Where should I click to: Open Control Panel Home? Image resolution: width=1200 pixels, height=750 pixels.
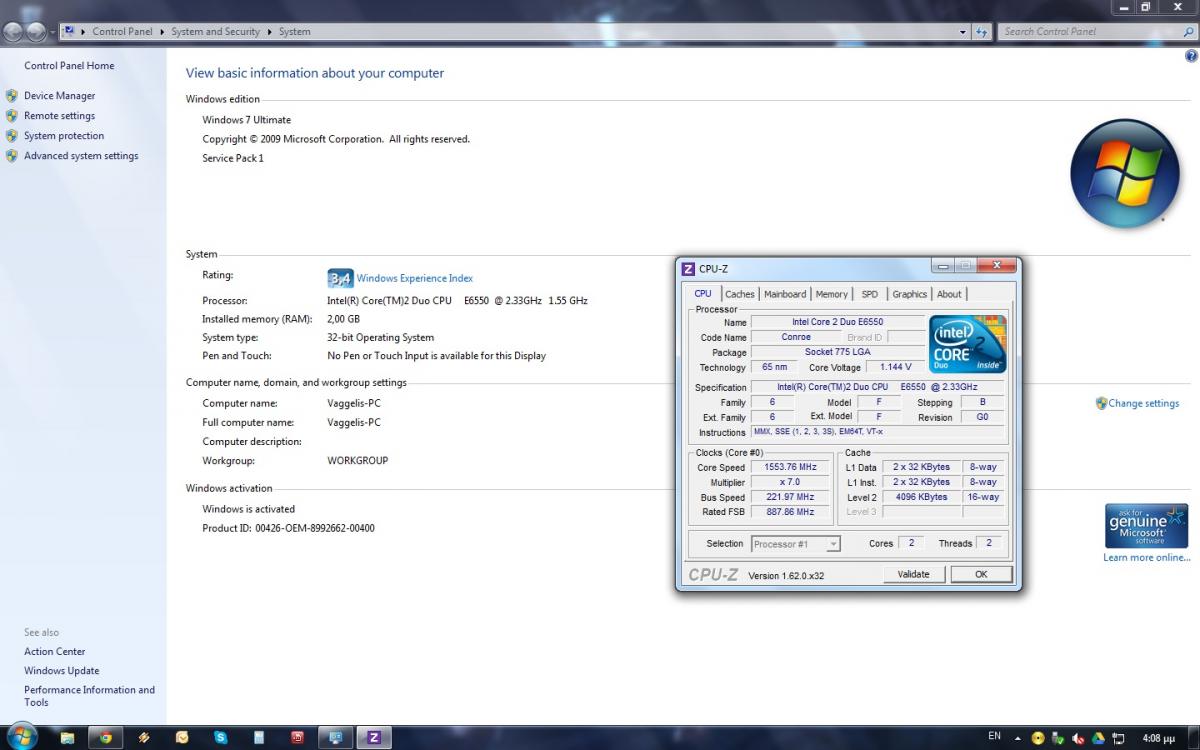[69, 66]
